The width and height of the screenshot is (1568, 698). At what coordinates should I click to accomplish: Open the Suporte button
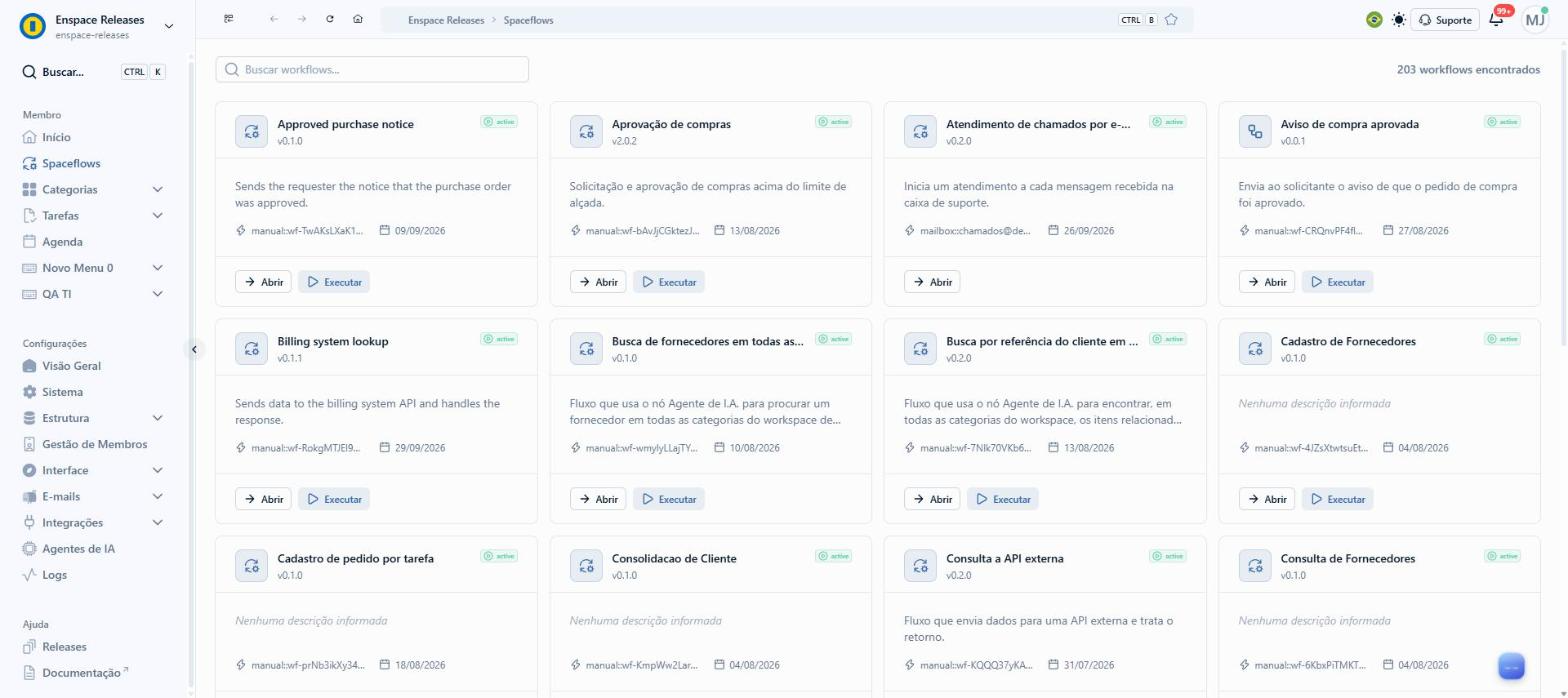tap(1445, 20)
